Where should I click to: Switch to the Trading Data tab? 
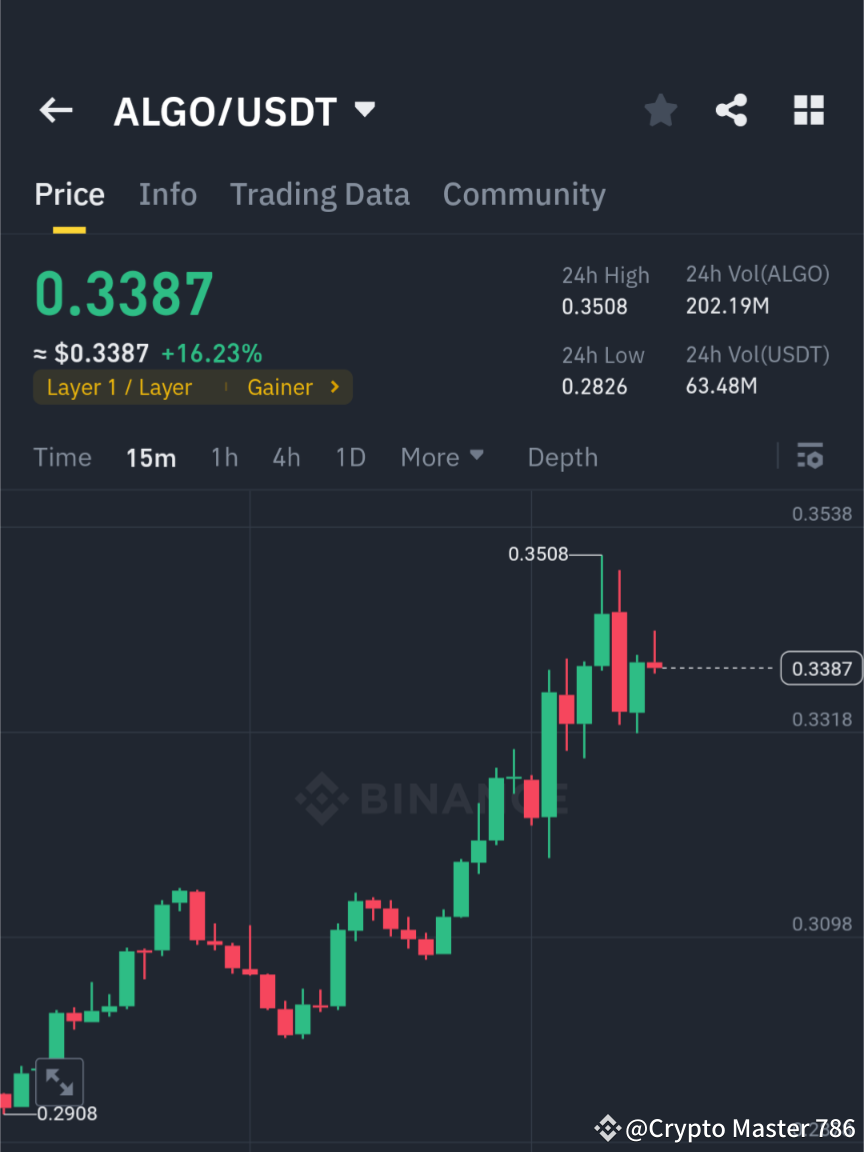320,194
